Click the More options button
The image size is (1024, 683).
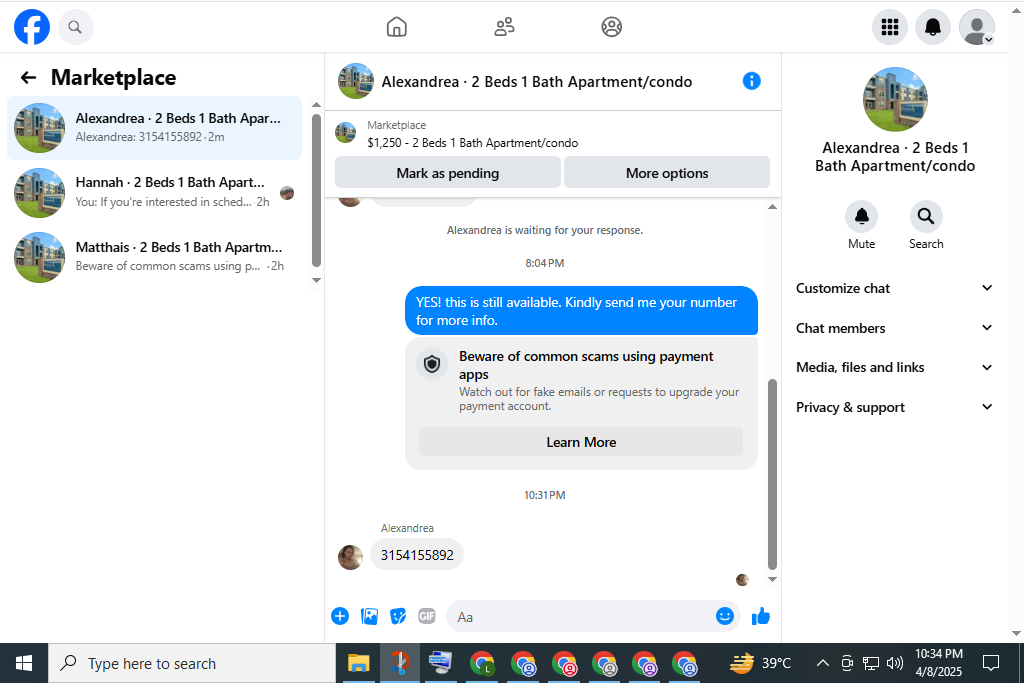tap(667, 173)
